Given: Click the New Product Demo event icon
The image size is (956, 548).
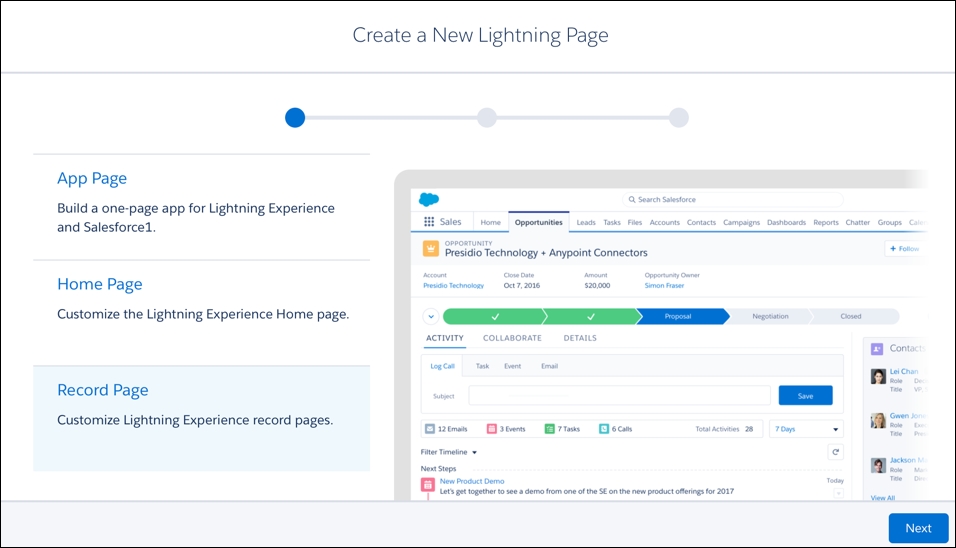Looking at the screenshot, I should (428, 485).
